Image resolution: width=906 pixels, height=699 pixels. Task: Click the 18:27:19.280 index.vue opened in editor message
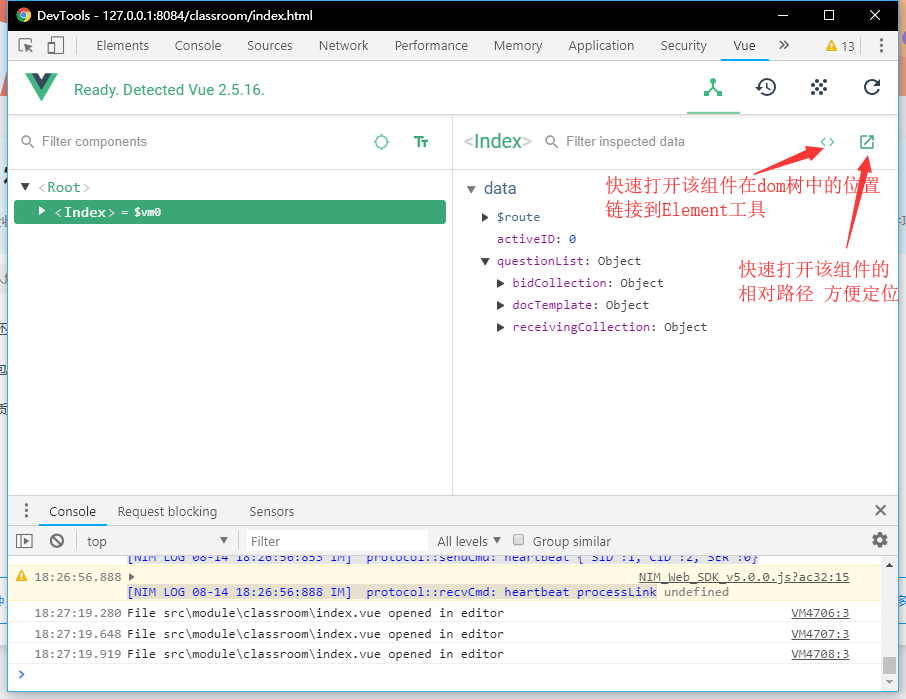coord(315,612)
